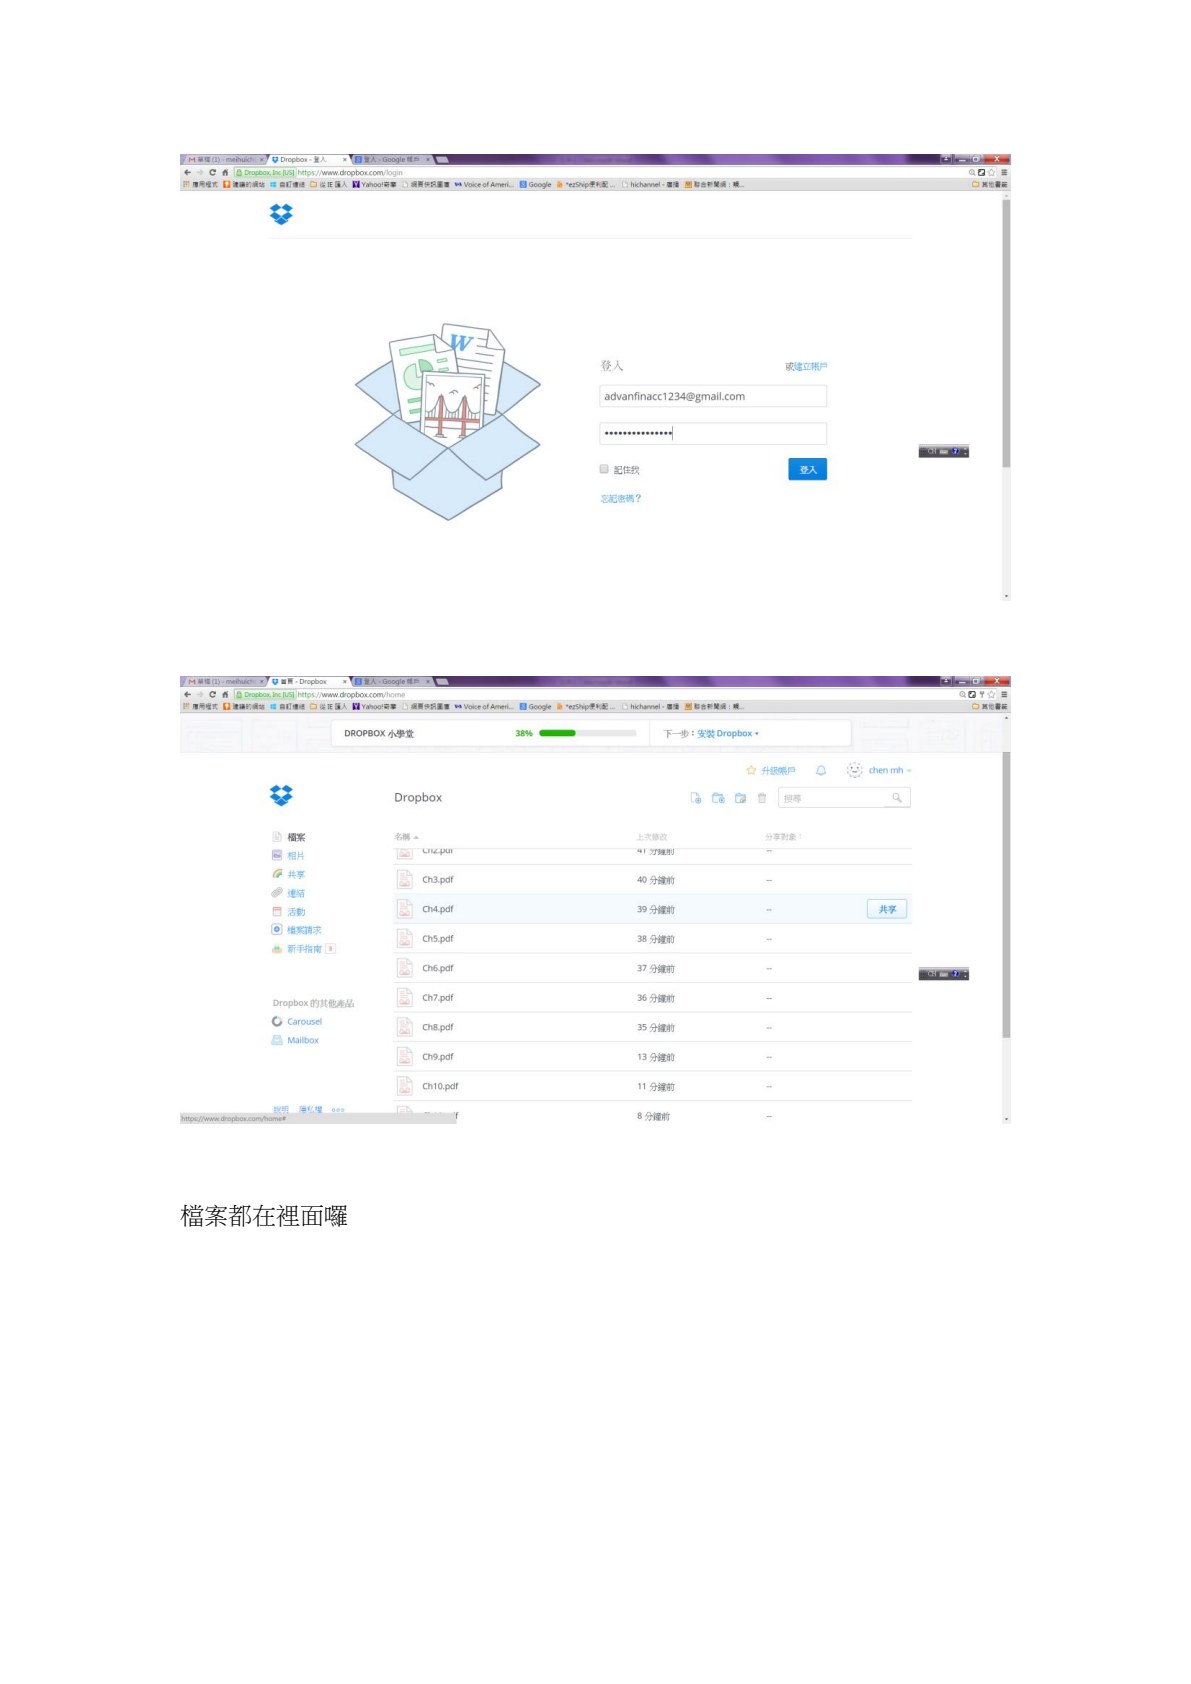1191x1684 pixels.
Task: Select the Ch10.pdf file name
Action: (440, 1086)
